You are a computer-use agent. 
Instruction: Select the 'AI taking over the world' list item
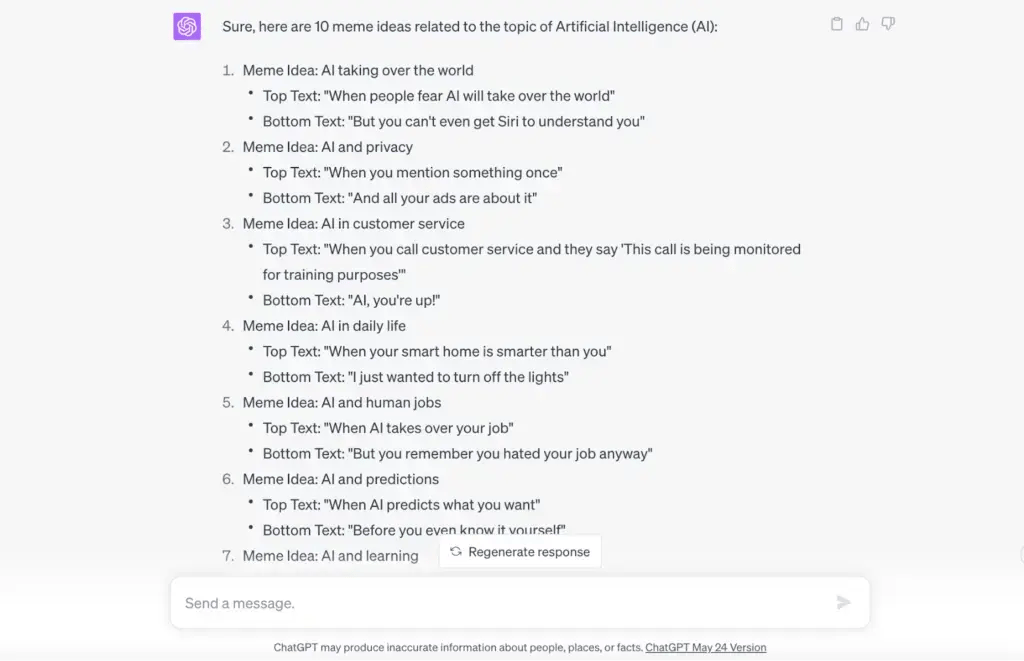click(x=357, y=70)
